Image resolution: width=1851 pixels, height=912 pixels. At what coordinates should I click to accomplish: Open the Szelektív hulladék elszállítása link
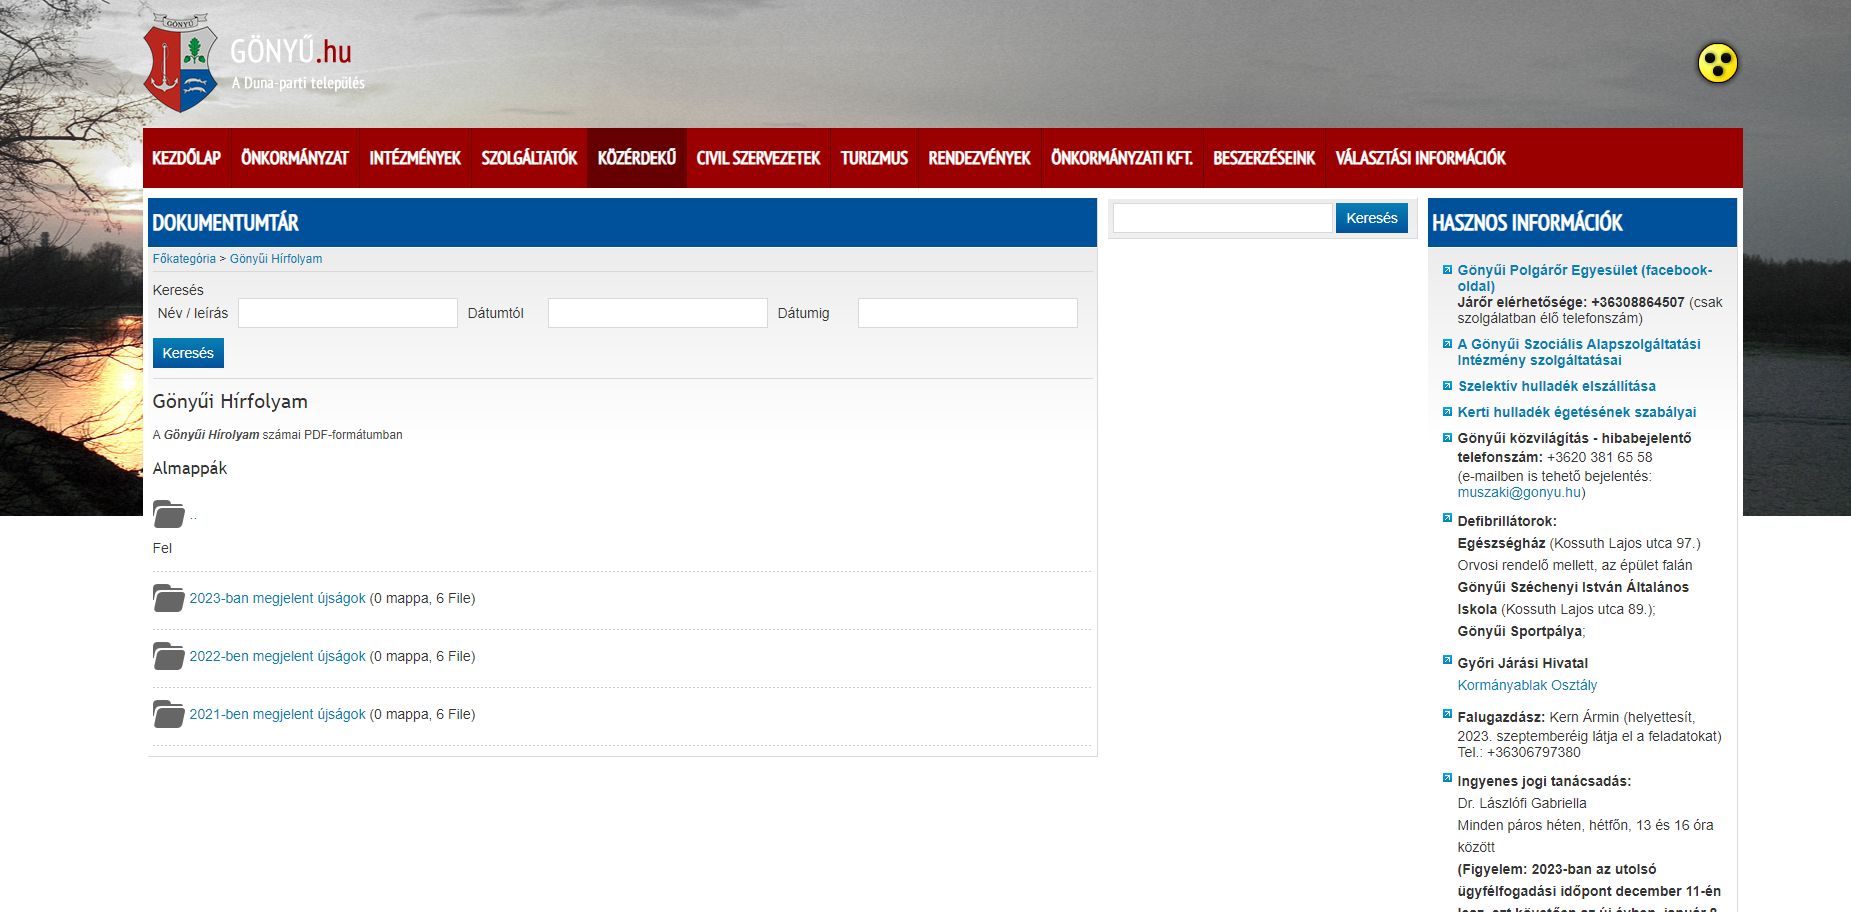point(1557,386)
